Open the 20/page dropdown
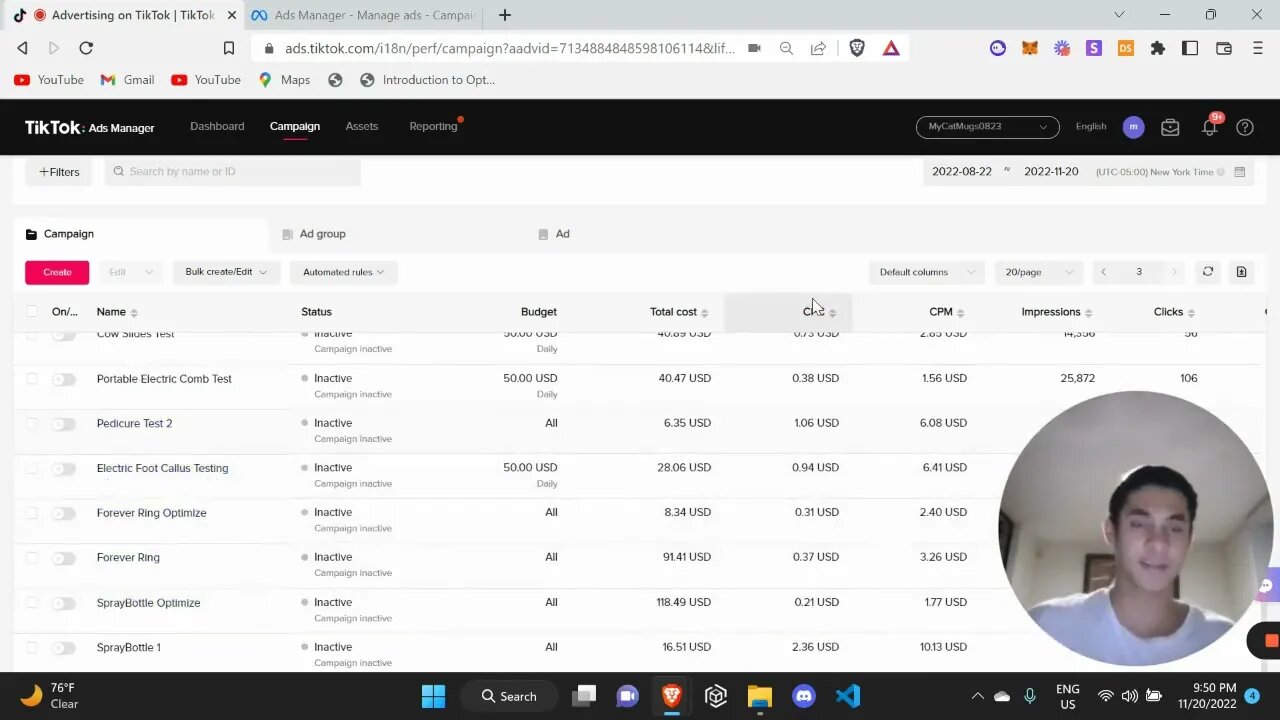Screen dimensions: 1280x720 [1040, 272]
